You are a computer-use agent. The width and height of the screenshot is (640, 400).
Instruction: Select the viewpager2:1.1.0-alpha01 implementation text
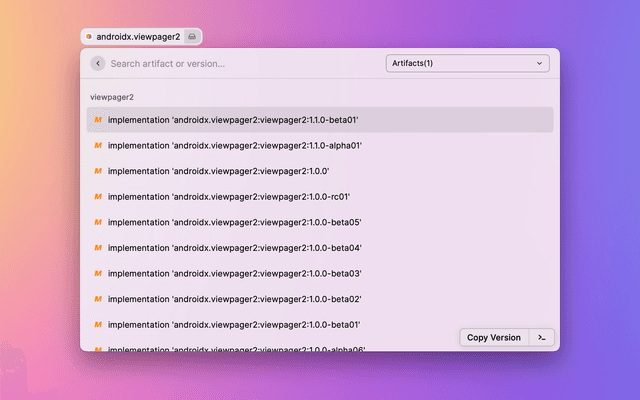point(235,145)
